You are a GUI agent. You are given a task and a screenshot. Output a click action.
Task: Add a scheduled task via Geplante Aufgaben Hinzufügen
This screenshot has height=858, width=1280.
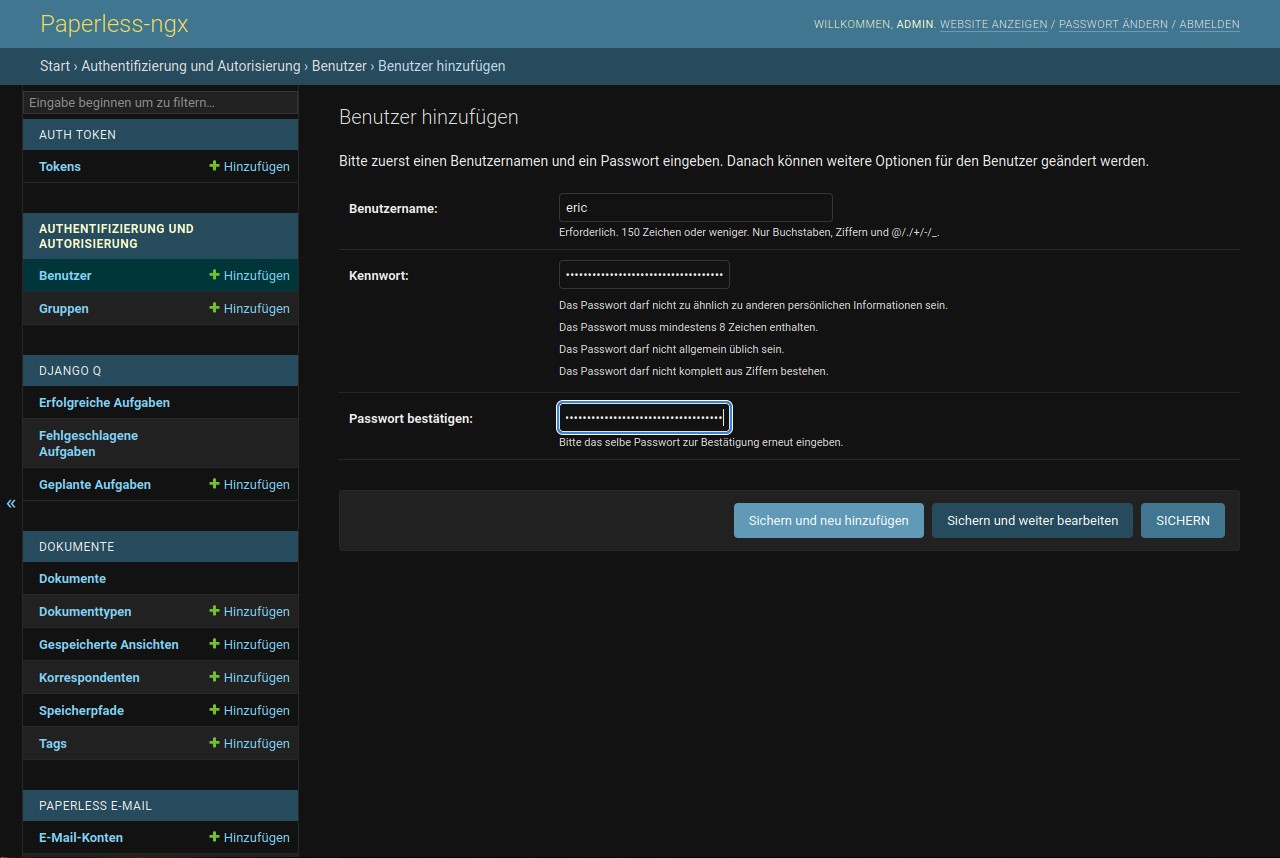[x=249, y=485]
